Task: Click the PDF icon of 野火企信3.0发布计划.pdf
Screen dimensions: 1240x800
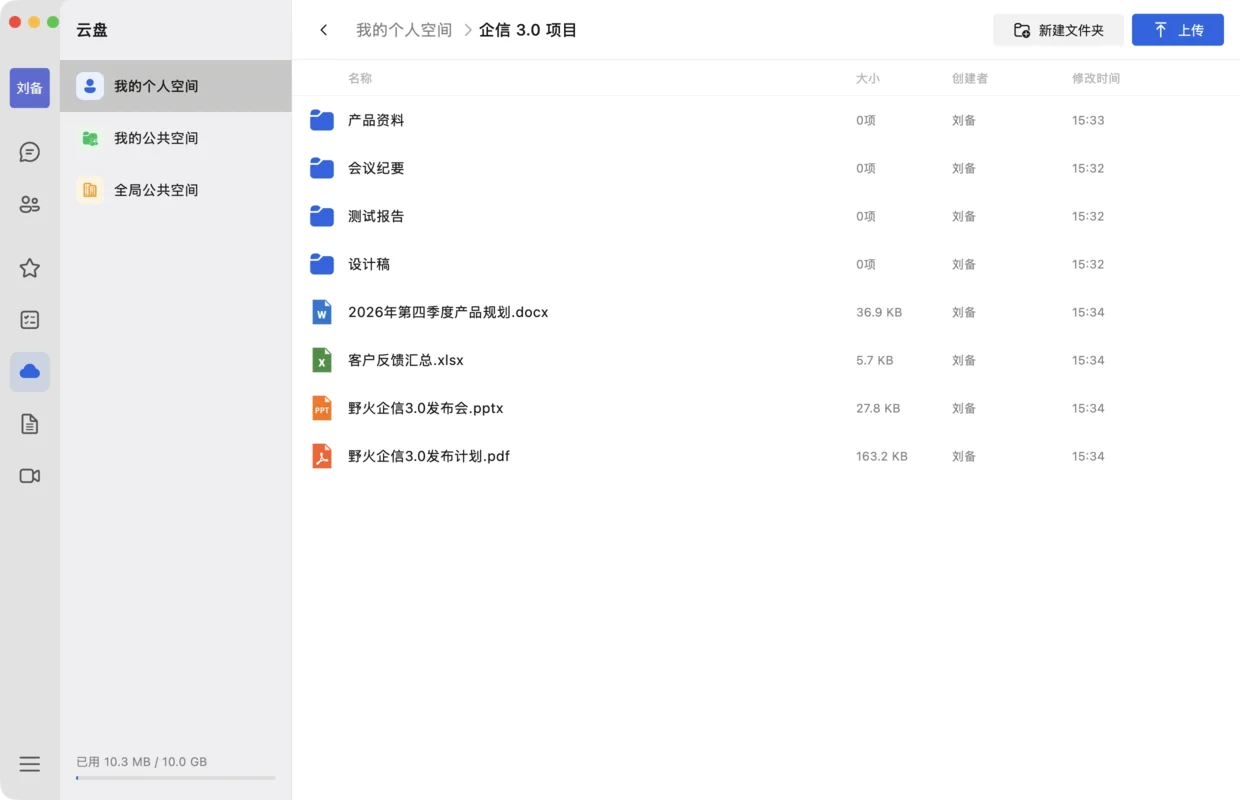Action: pos(322,456)
